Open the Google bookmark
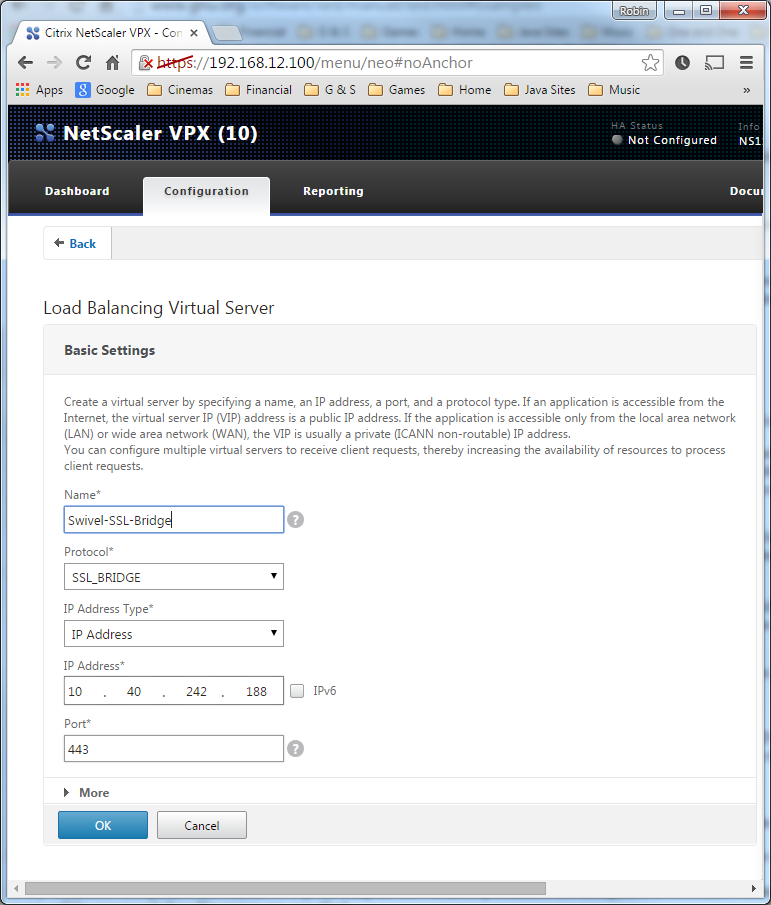Screen dimensions: 771x905 (x=105, y=90)
